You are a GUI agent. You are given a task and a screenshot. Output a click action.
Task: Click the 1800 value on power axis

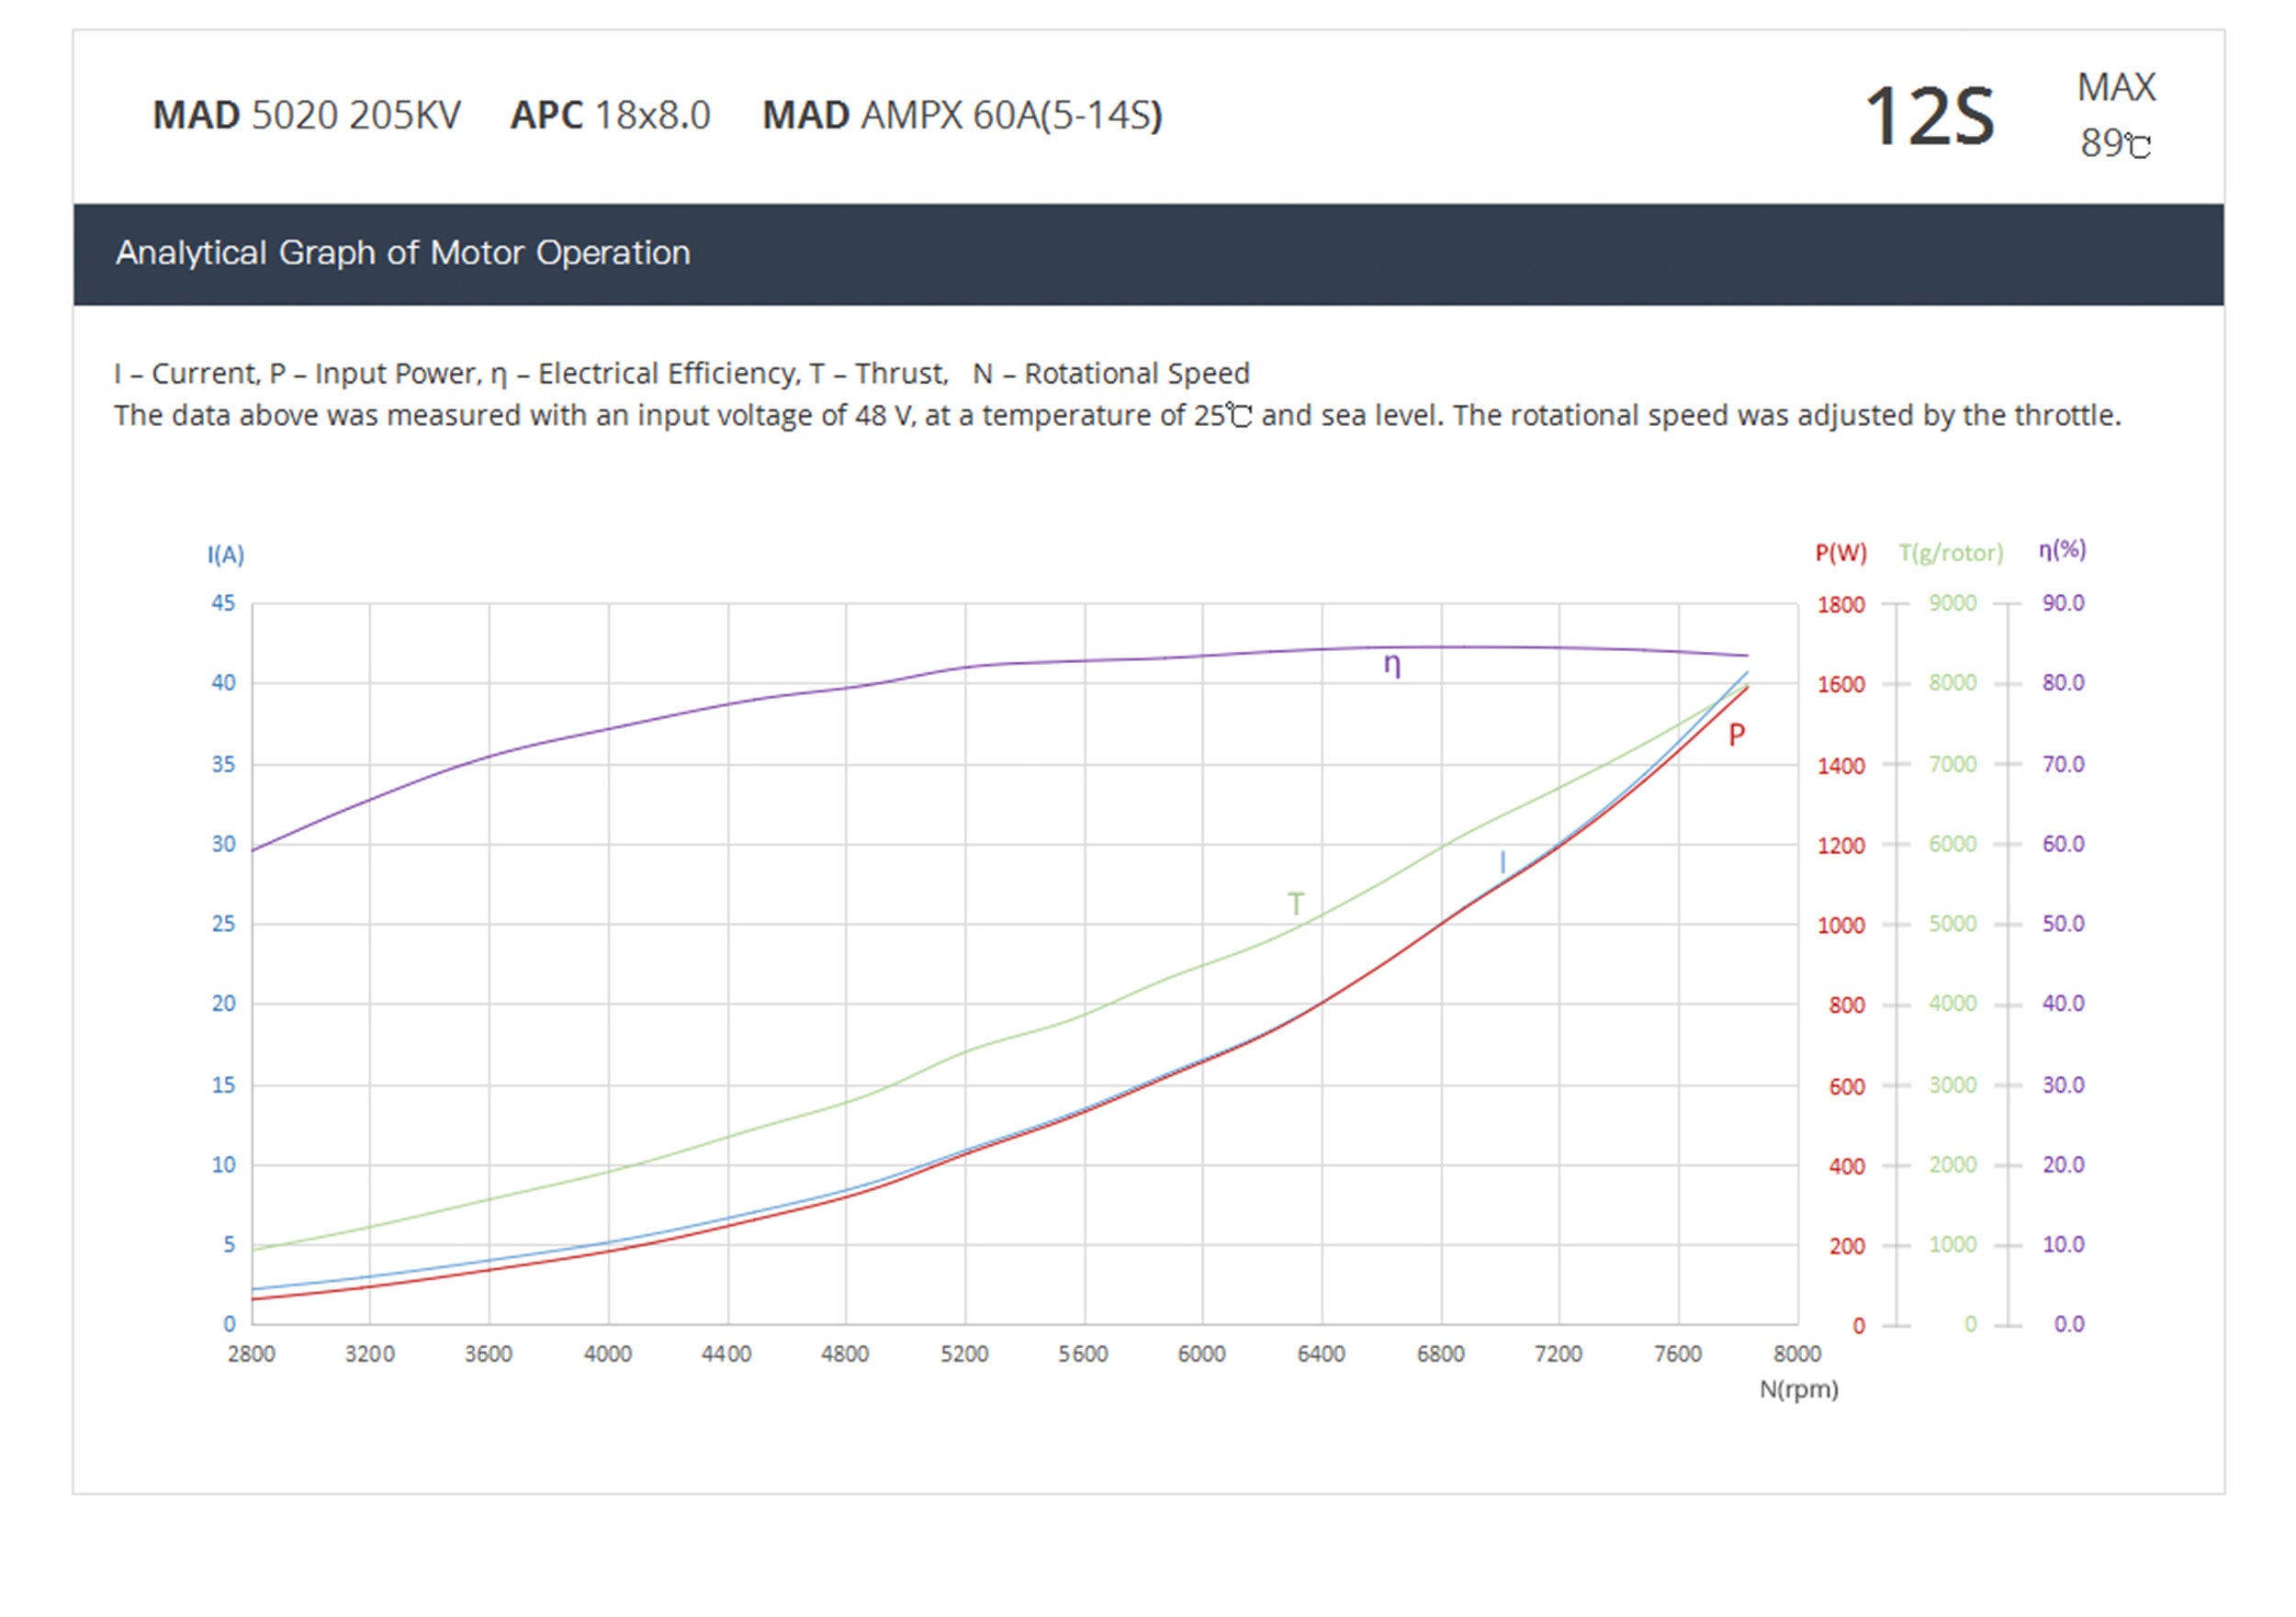click(x=1841, y=605)
